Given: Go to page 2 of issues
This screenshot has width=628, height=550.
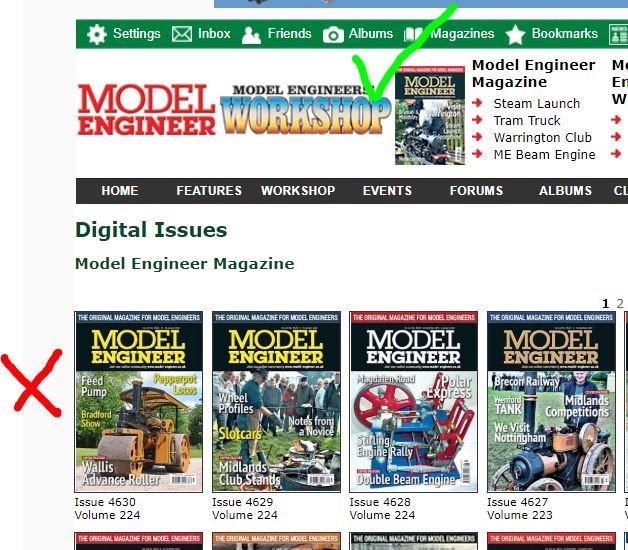Looking at the screenshot, I should (620, 304).
